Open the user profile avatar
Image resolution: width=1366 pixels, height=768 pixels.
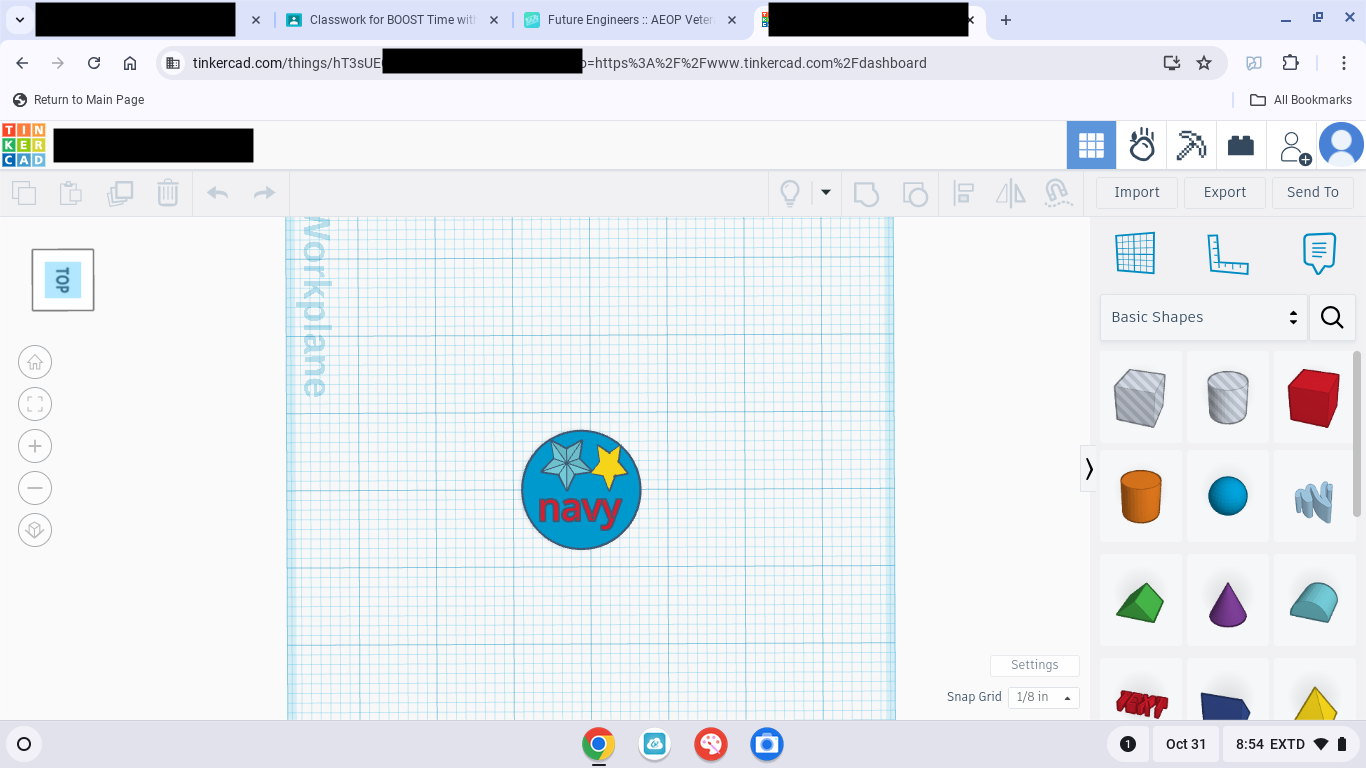(1341, 145)
